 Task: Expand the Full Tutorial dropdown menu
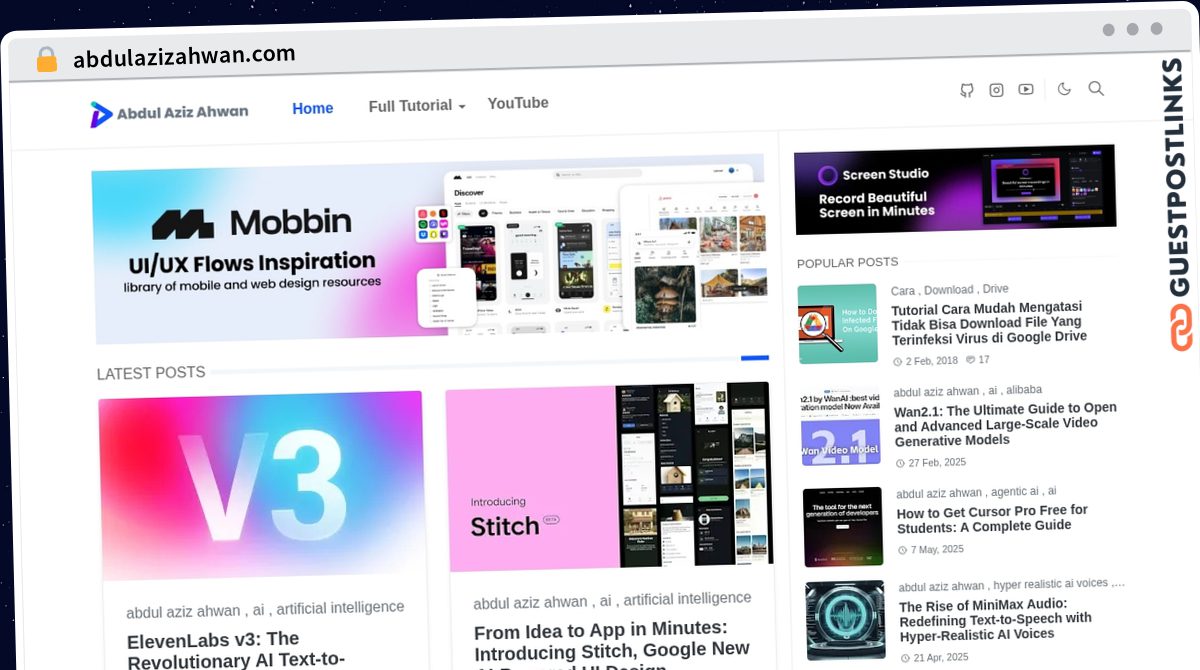[417, 106]
